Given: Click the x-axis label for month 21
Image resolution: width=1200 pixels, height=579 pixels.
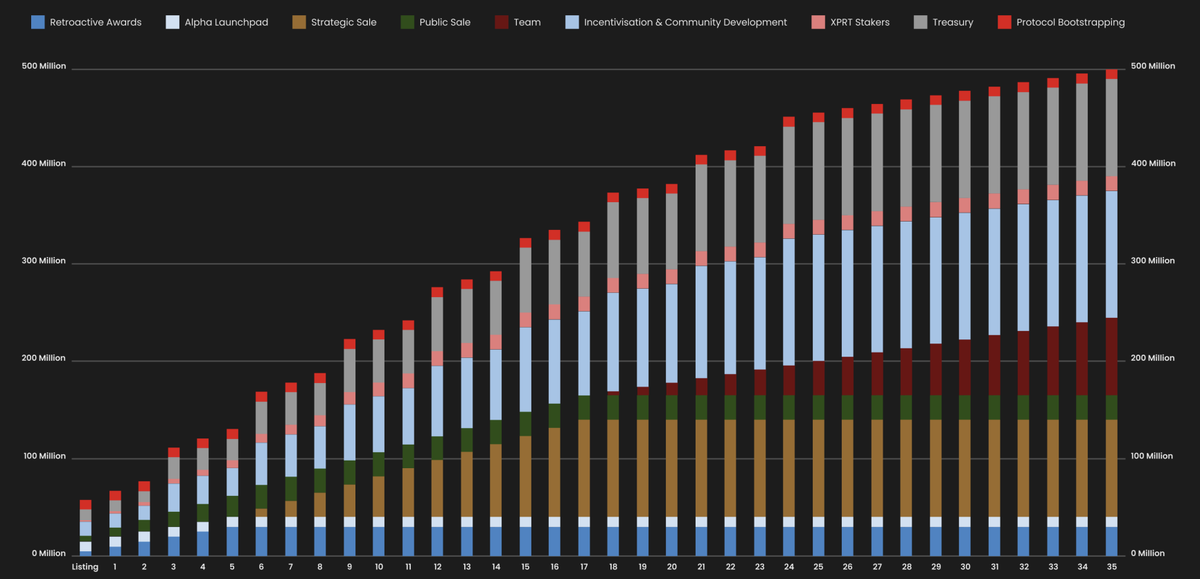Looking at the screenshot, I should click(701, 567).
